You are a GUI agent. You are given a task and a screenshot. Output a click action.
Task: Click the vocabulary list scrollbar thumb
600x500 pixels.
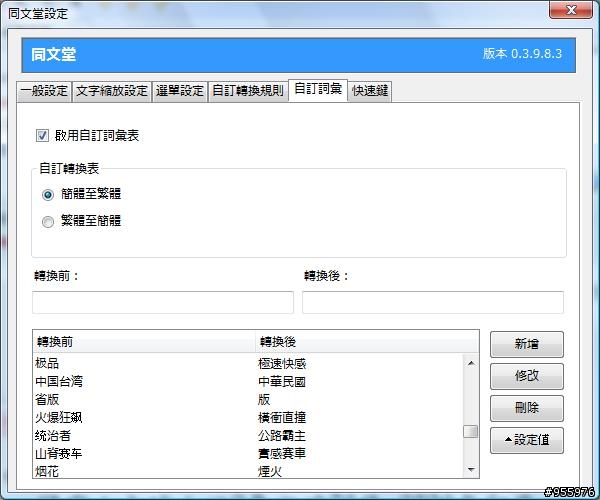pyautogui.click(x=471, y=432)
